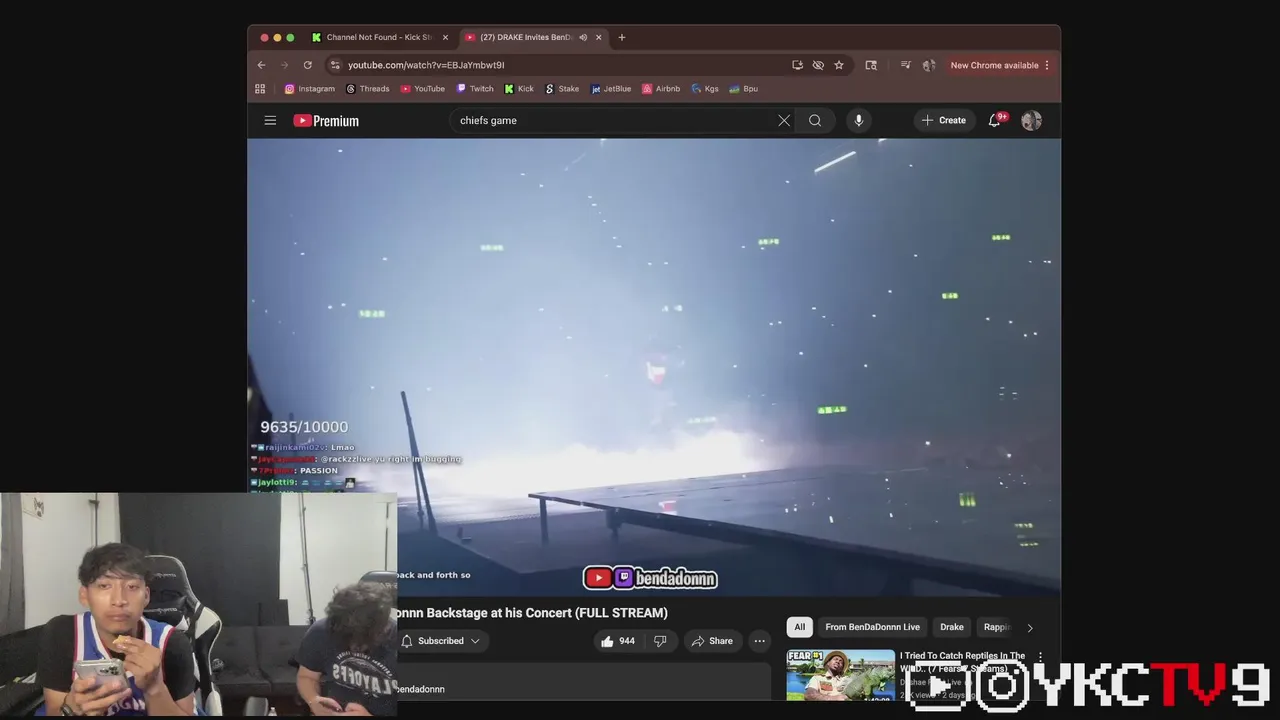Open the apps grid in the bookmarks bar
Viewport: 1280px width, 720px height.
[260, 89]
